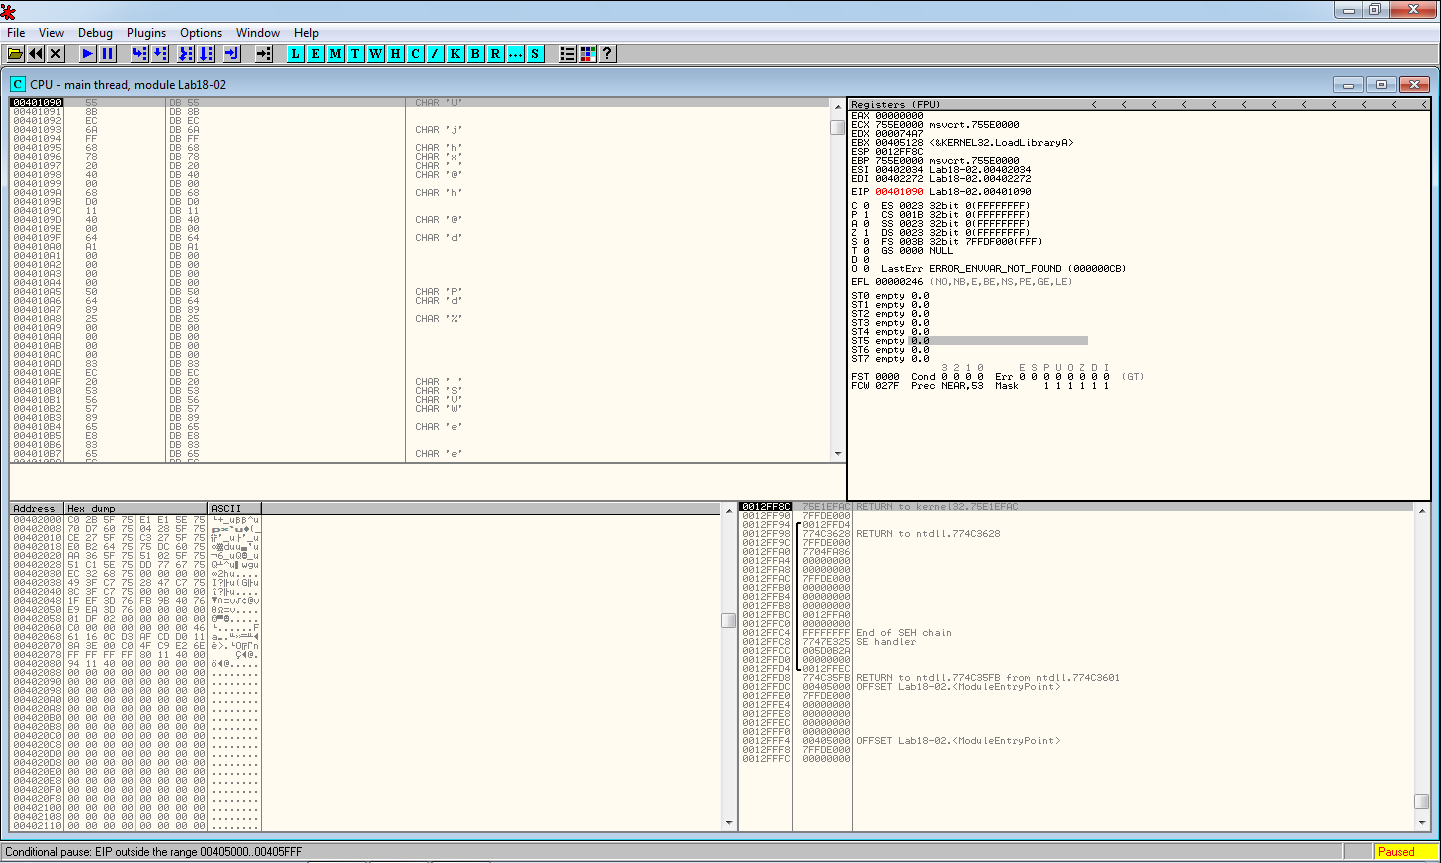
Task: Pause execution with the pause icon
Action: point(108,54)
